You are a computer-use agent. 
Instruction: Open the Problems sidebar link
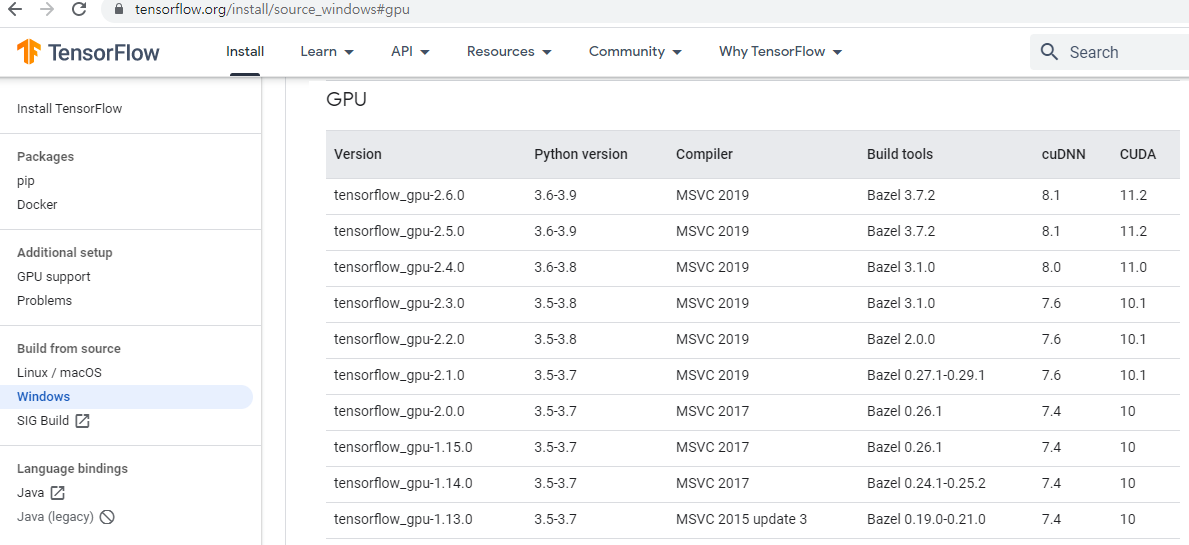pyautogui.click(x=45, y=300)
